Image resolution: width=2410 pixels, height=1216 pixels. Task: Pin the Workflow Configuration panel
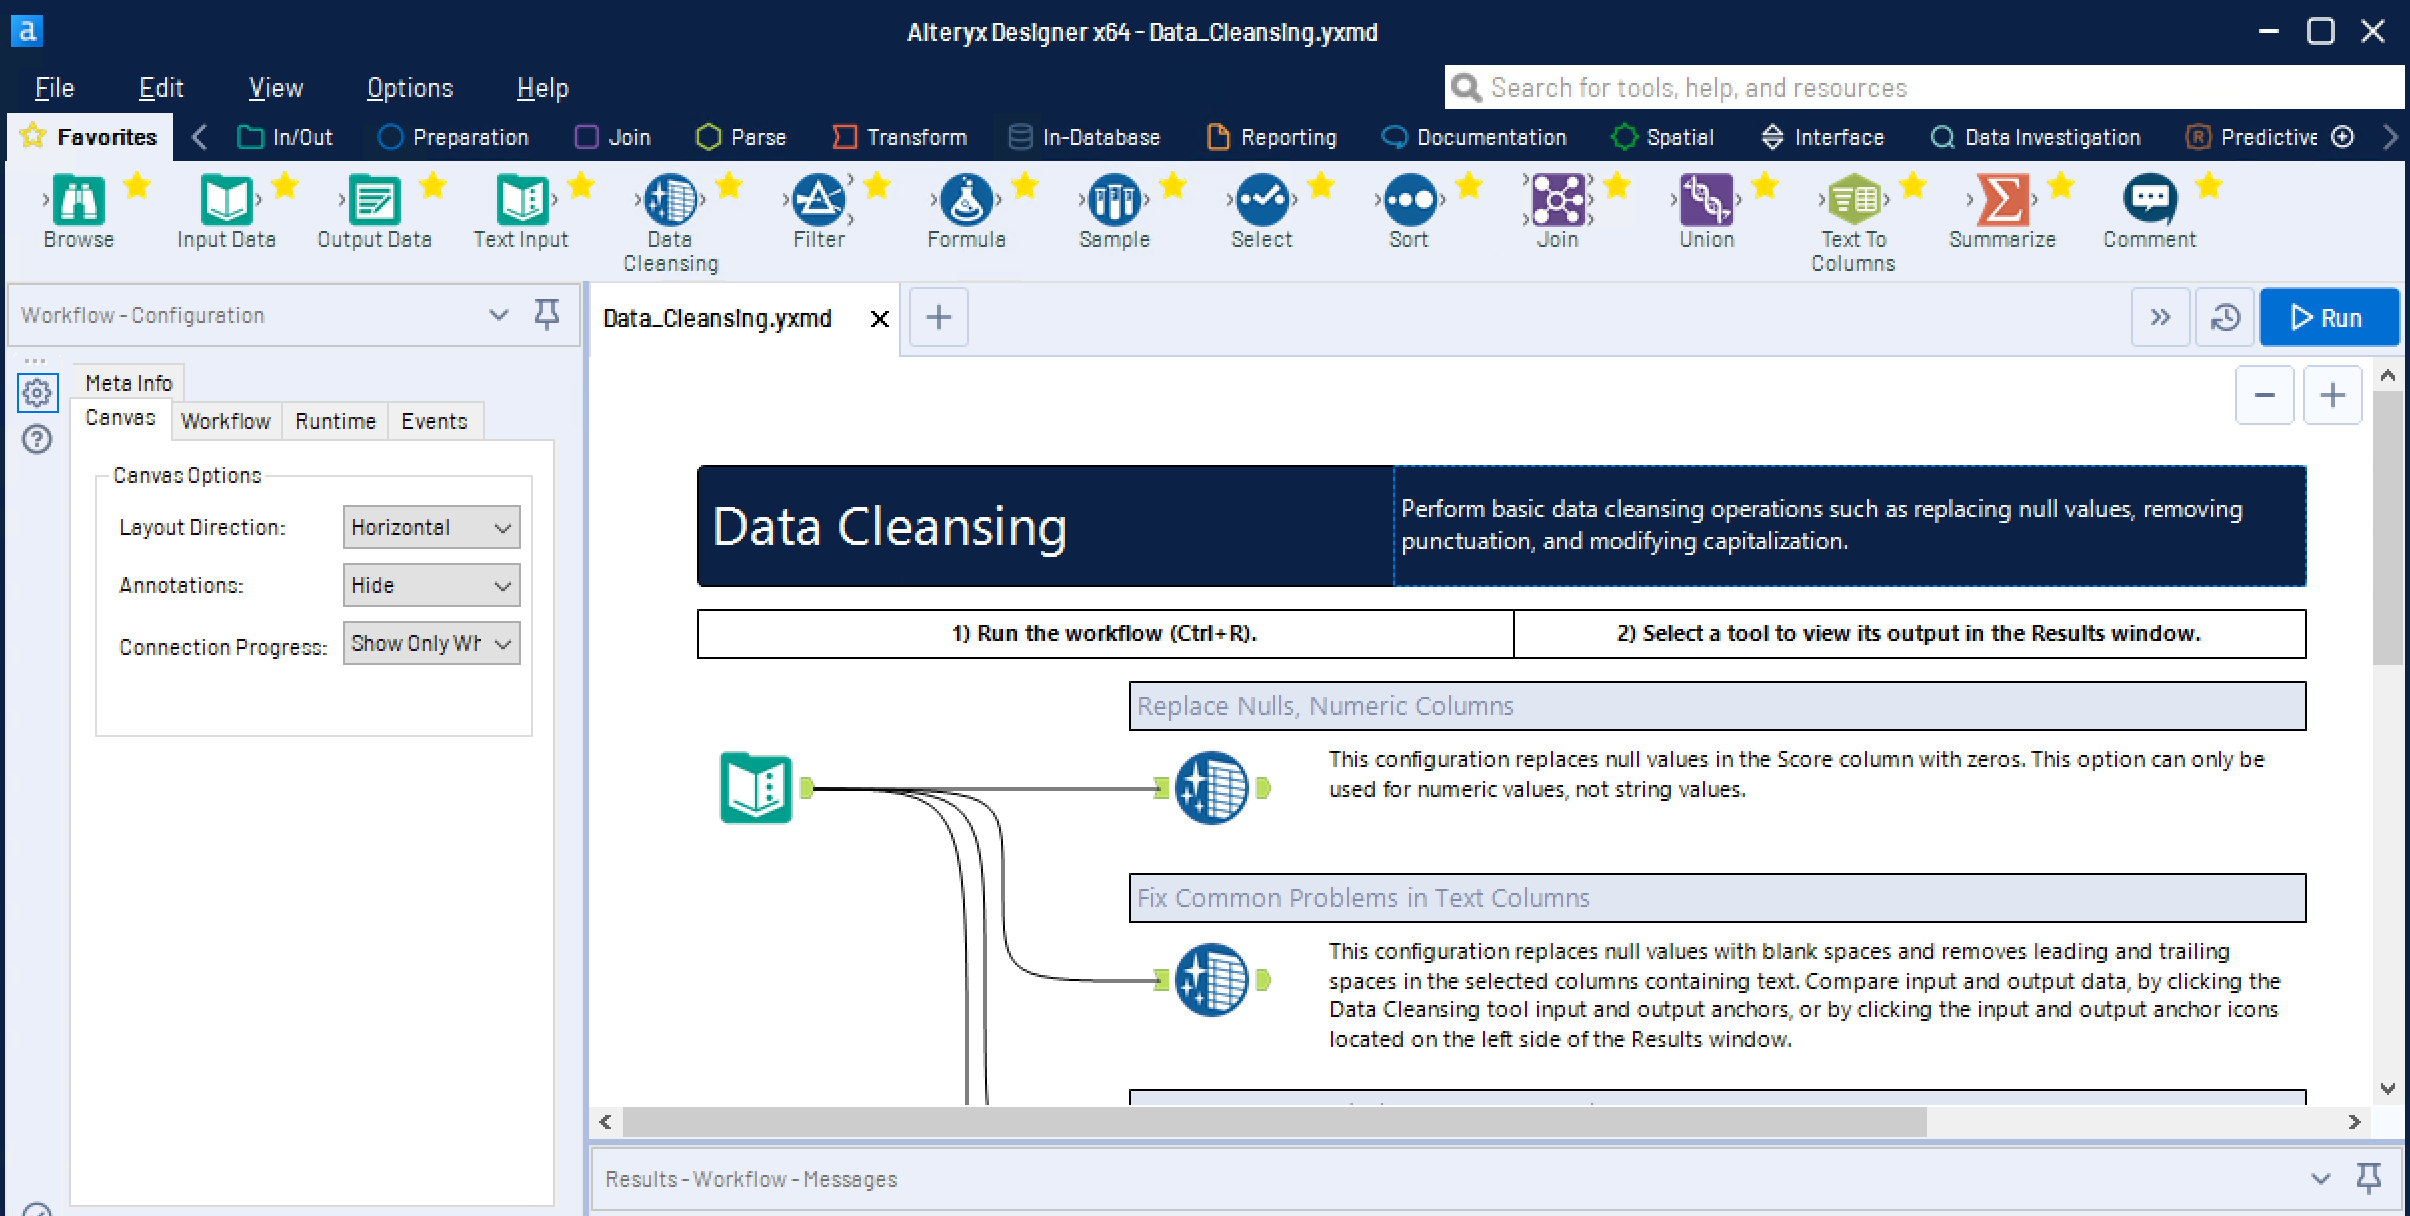click(546, 315)
